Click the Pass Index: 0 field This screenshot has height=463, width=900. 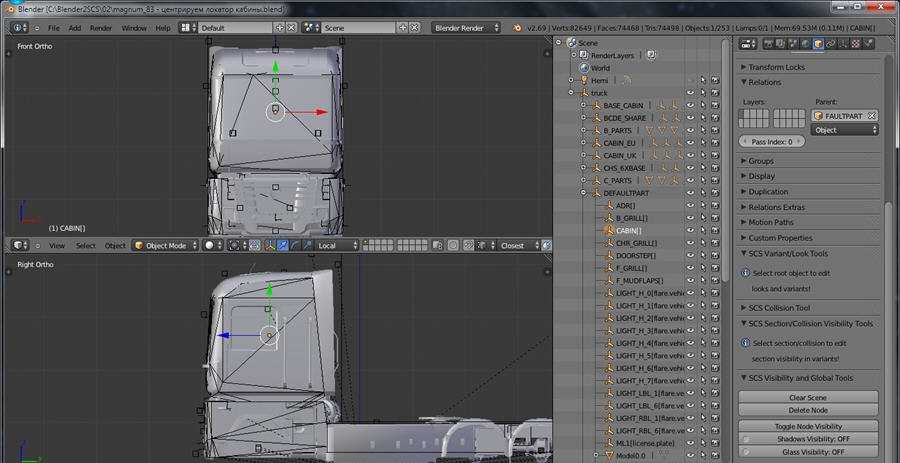(772, 142)
